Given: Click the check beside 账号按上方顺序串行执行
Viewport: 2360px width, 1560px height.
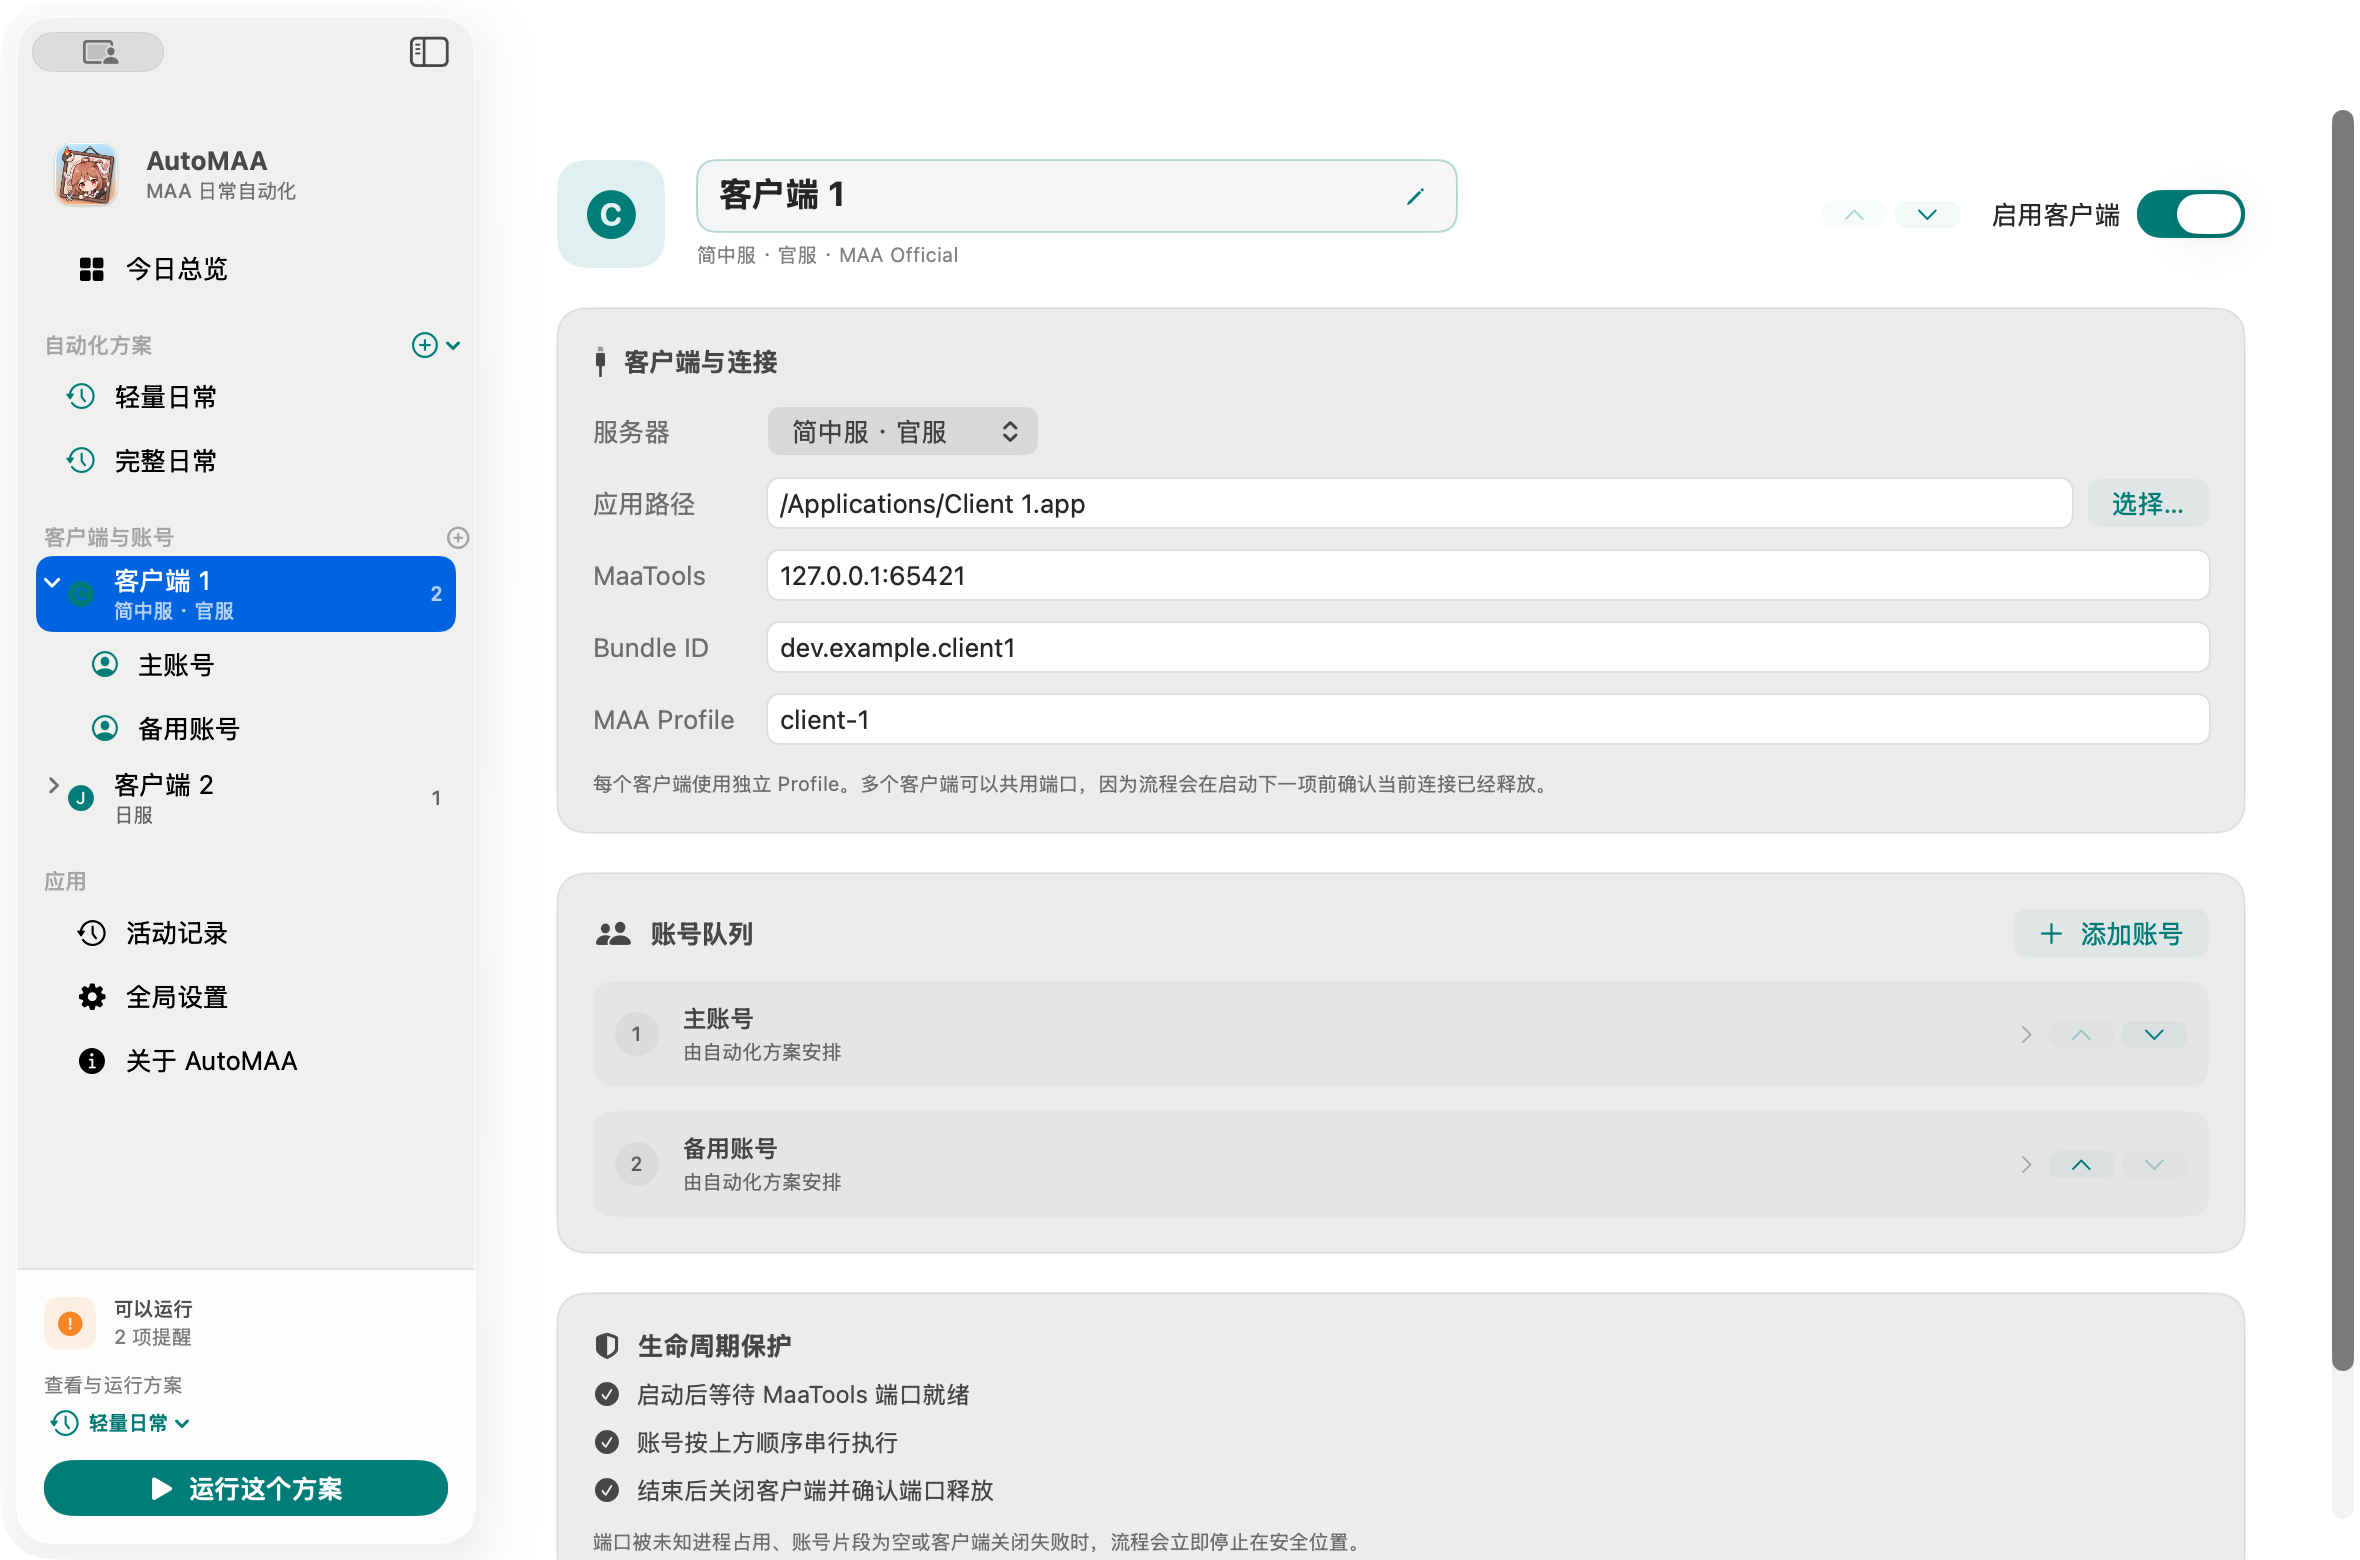Looking at the screenshot, I should click(606, 1442).
